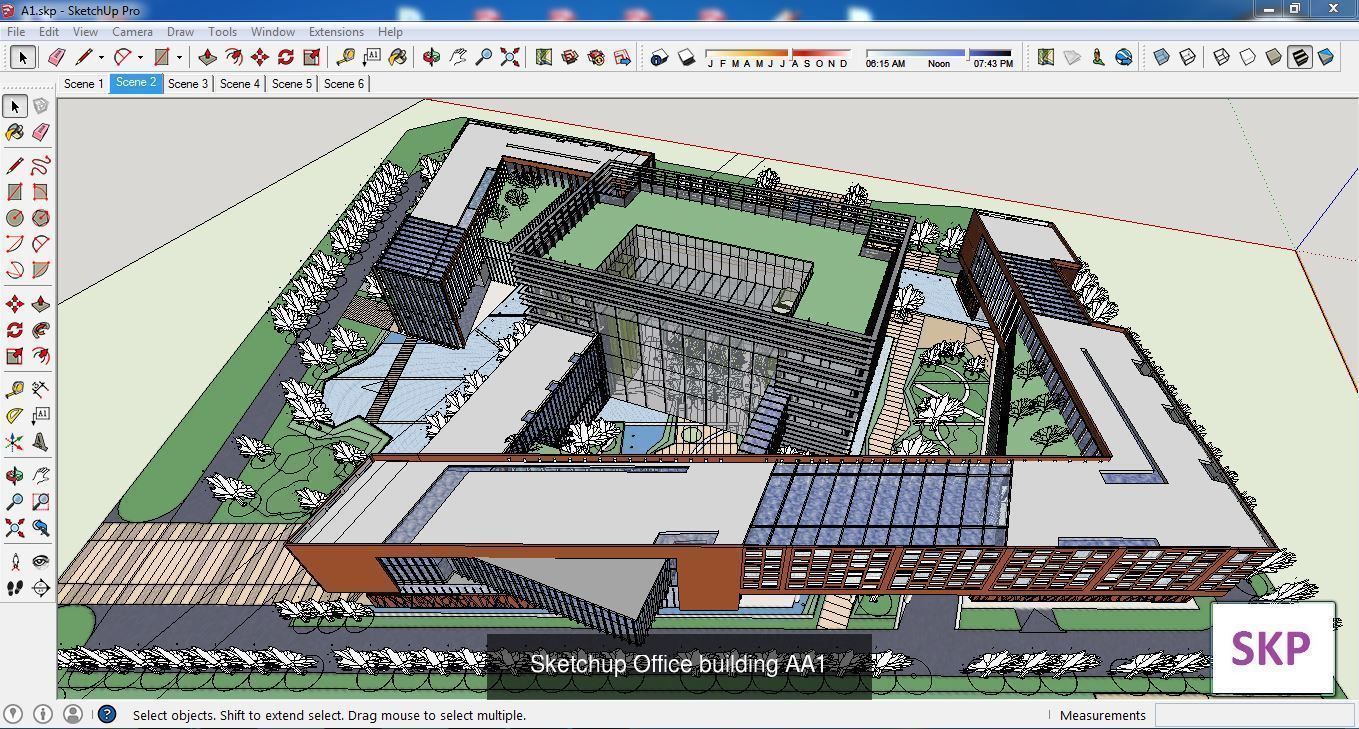Switch to Monochrome style
Image resolution: width=1359 pixels, height=729 pixels.
pos(1326,57)
